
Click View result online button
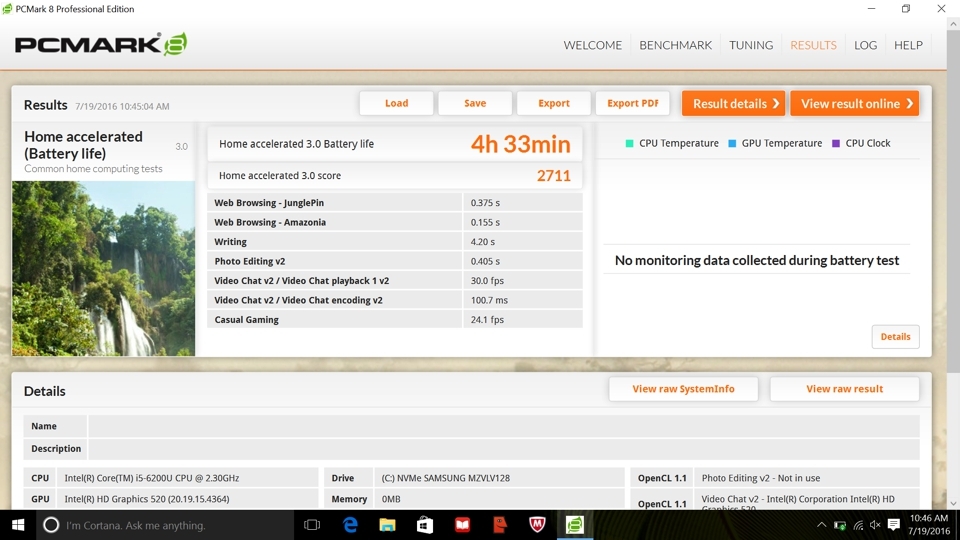coord(855,103)
